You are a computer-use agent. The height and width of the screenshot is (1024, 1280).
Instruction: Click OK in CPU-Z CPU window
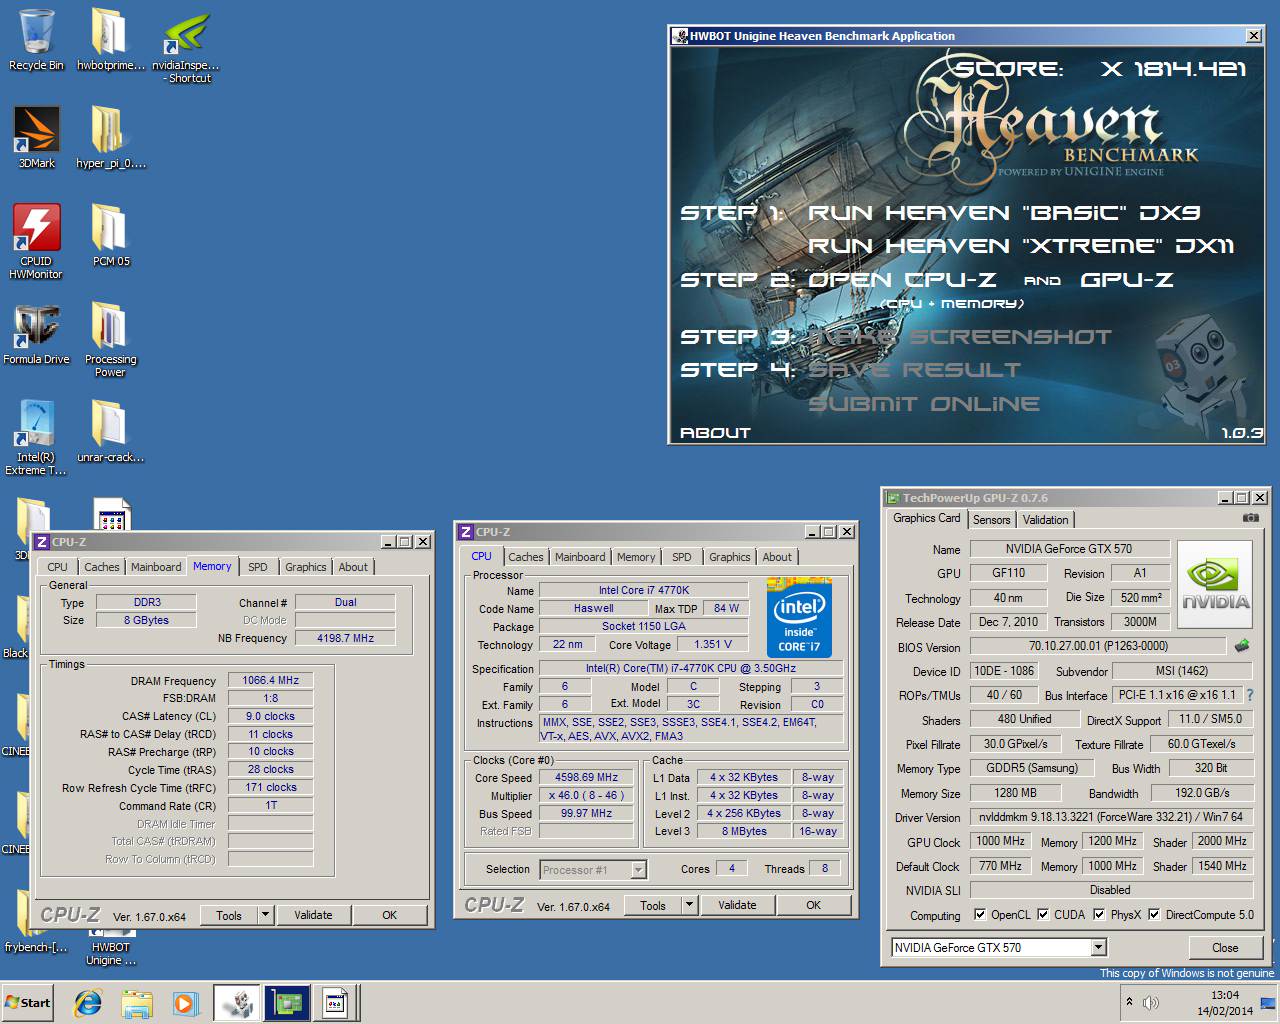coord(814,904)
